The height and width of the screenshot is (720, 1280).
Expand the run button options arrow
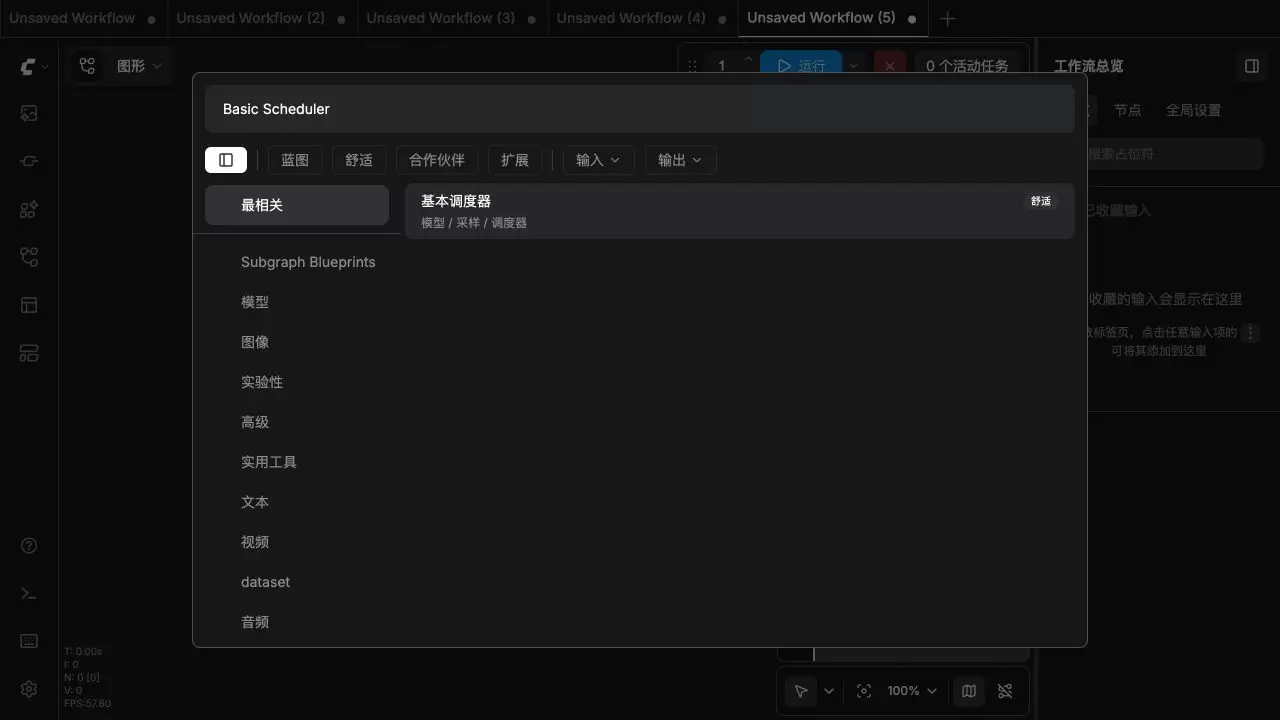click(854, 66)
